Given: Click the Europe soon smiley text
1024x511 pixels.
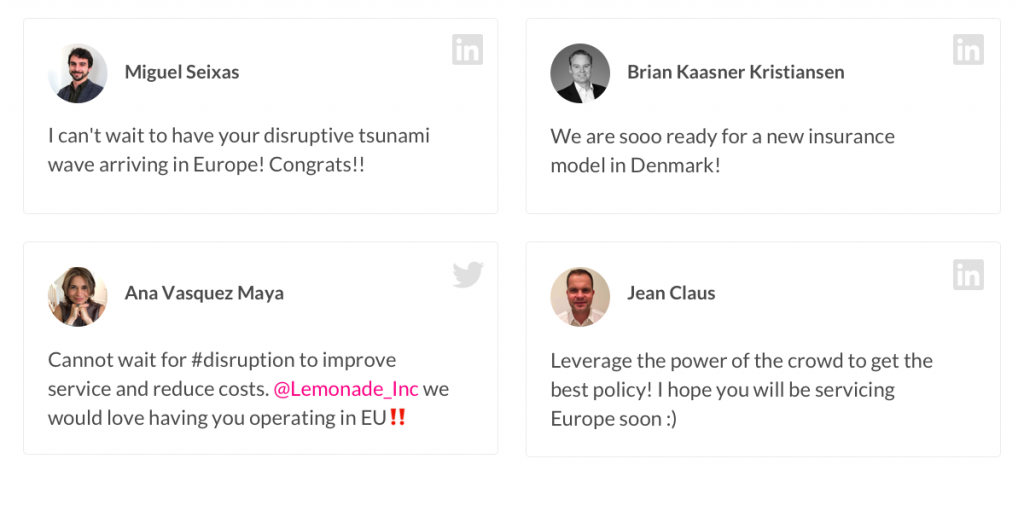Looking at the screenshot, I should tap(614, 418).
